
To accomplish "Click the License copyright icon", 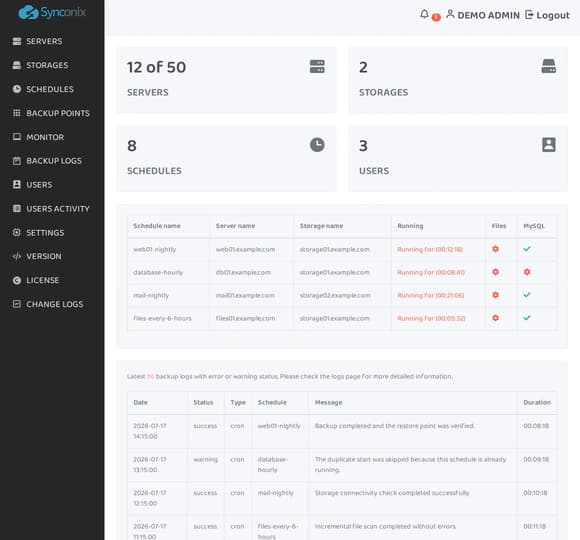I will click(17, 280).
